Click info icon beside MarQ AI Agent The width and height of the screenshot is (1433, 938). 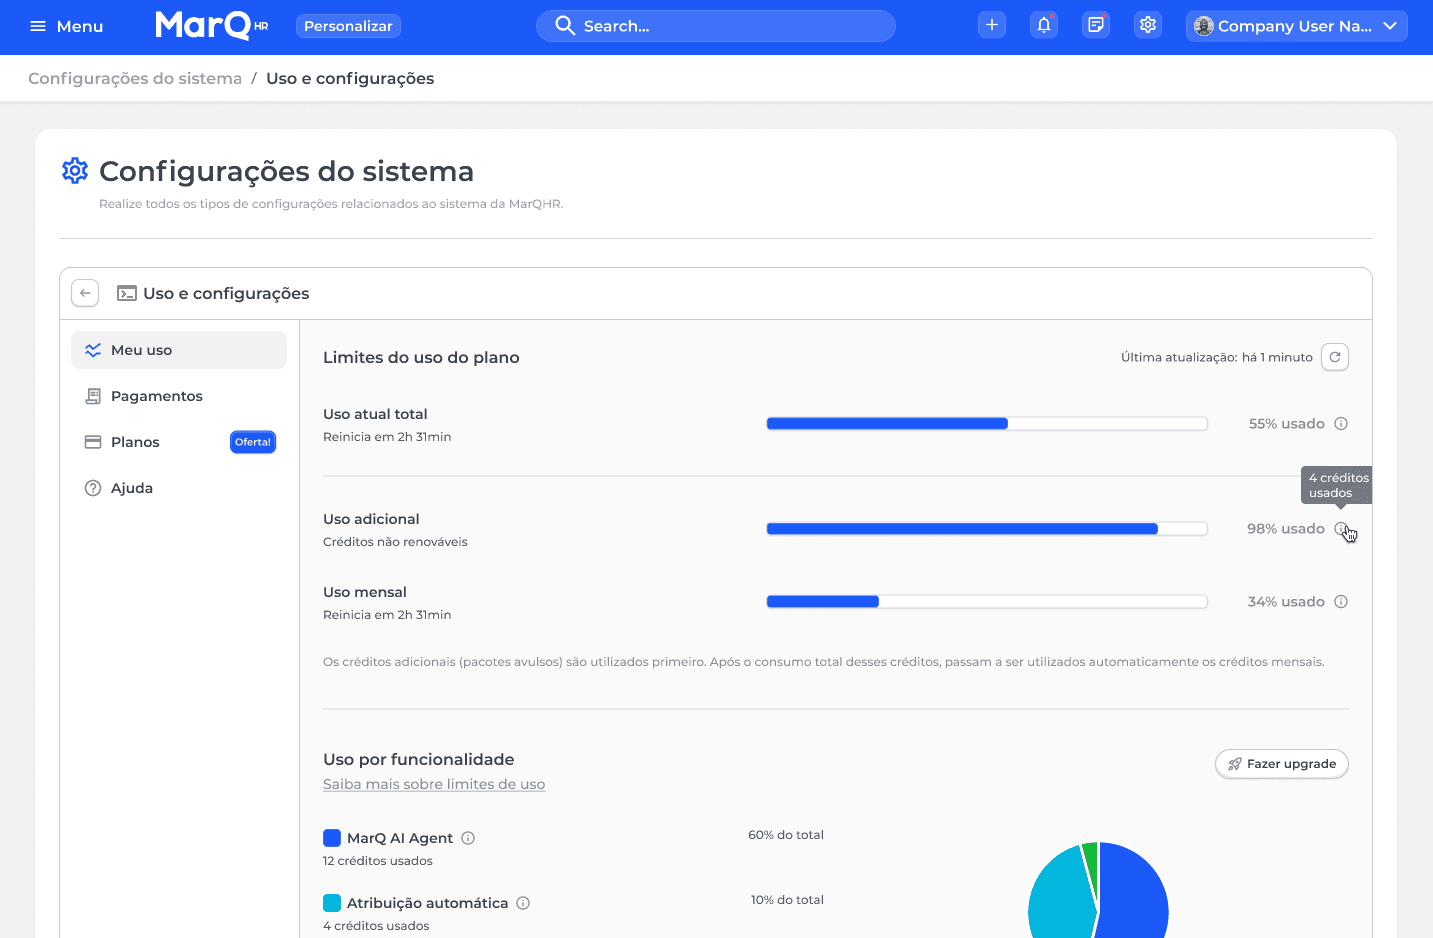pos(468,838)
